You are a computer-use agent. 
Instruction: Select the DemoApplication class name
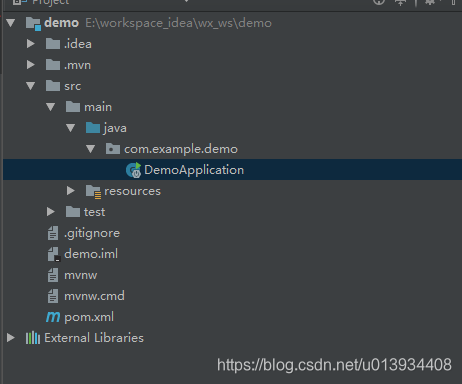tap(194, 170)
